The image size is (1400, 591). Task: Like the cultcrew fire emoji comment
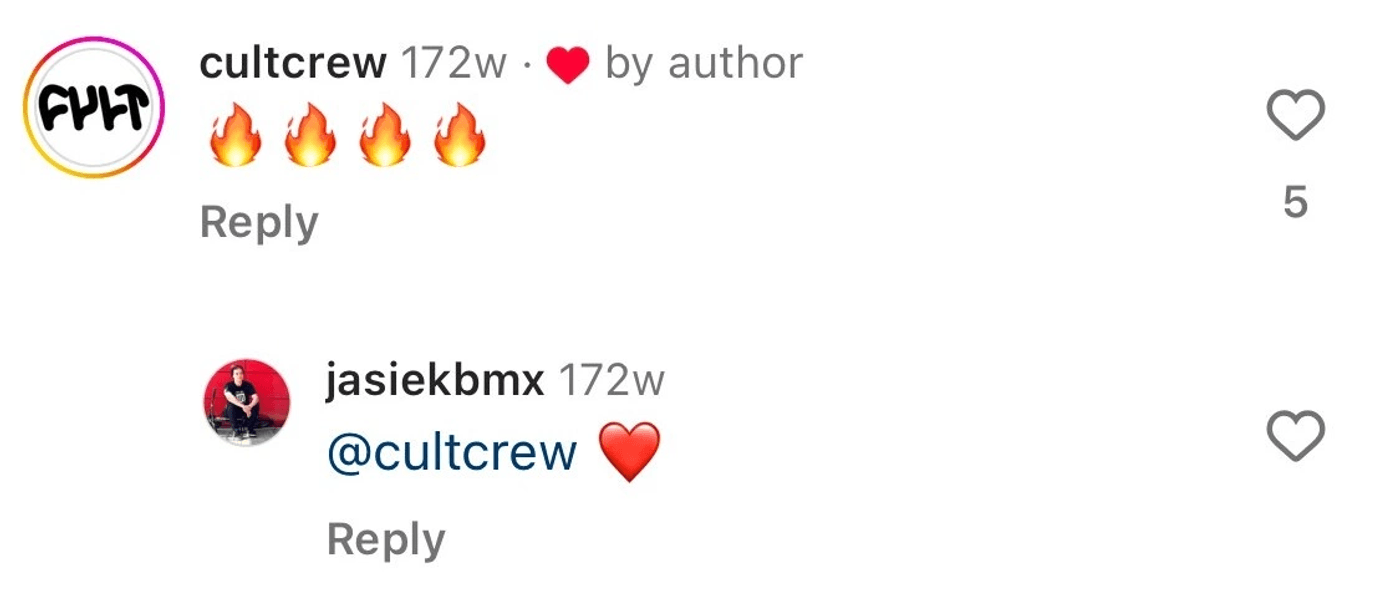tap(1295, 115)
